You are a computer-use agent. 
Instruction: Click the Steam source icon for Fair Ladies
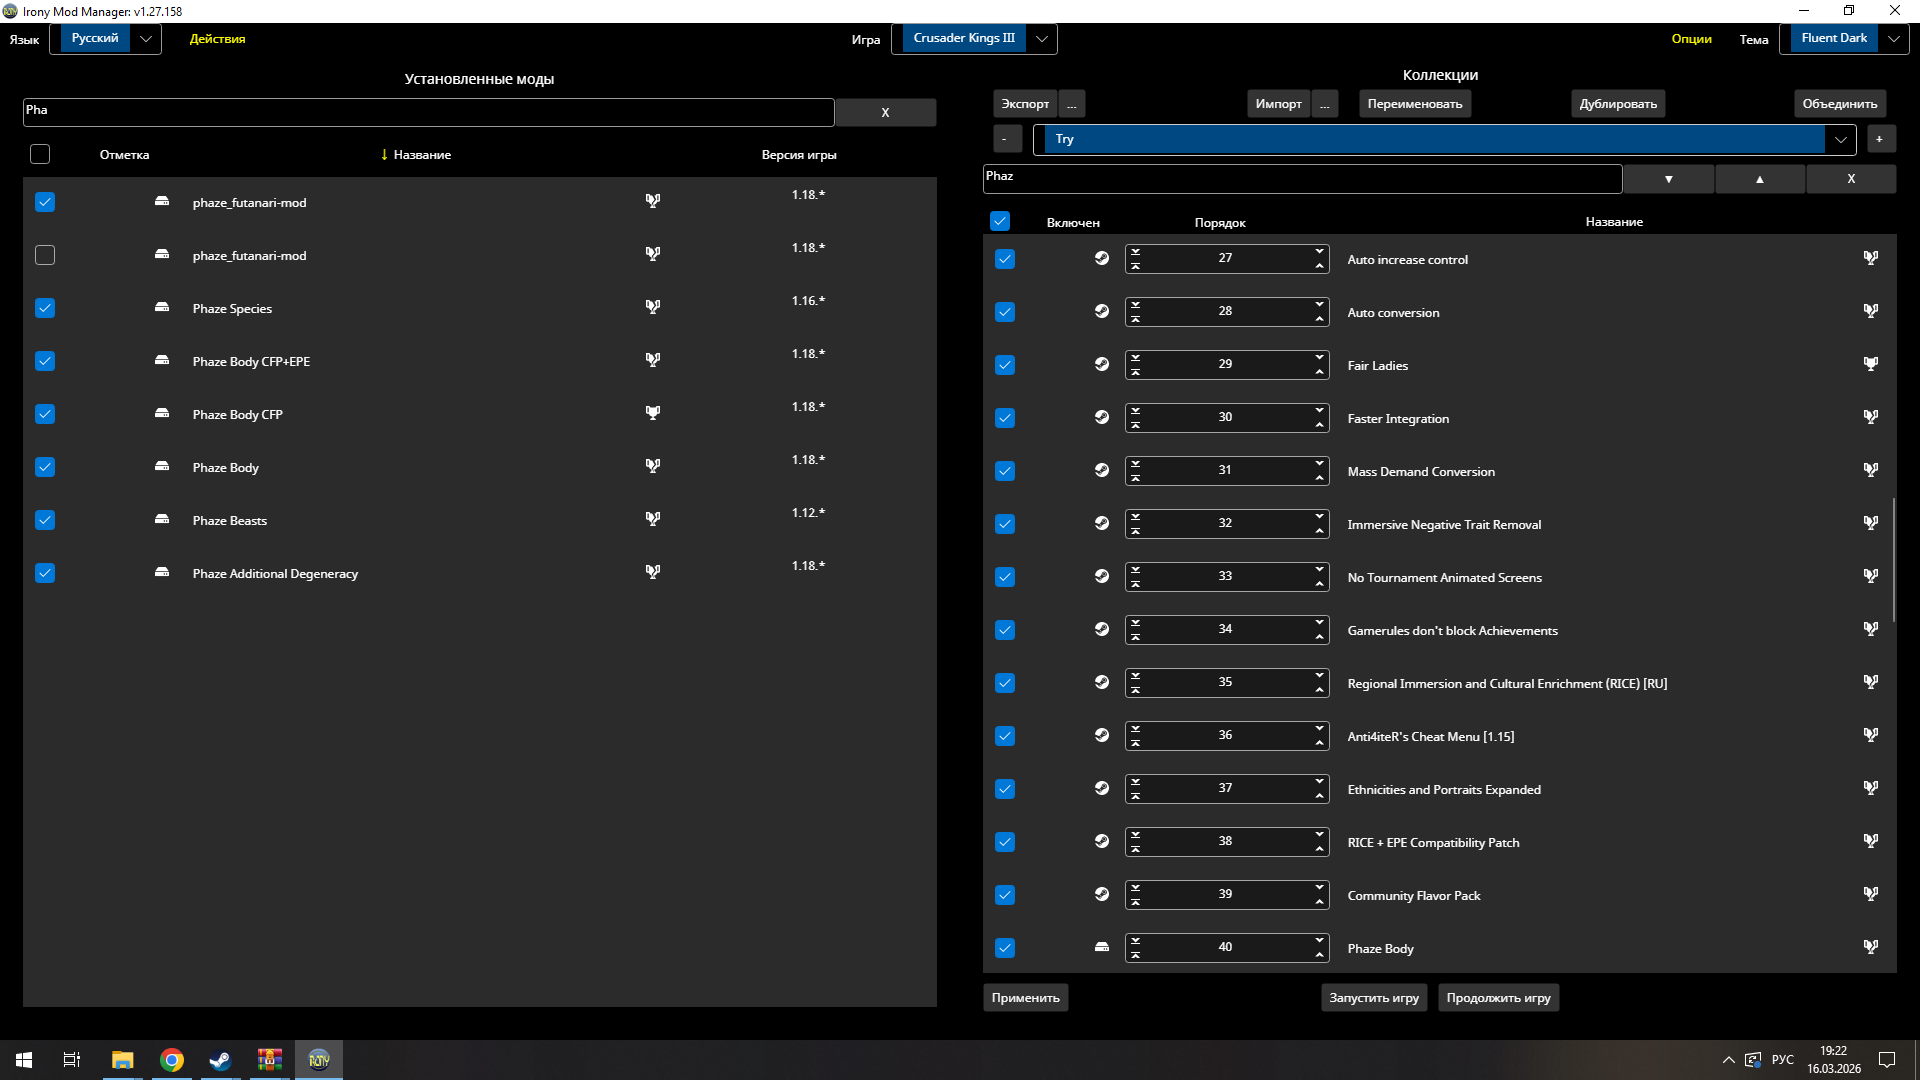coord(1102,364)
